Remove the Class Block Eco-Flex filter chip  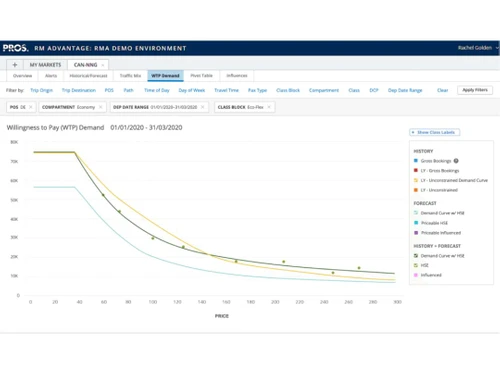coord(269,107)
